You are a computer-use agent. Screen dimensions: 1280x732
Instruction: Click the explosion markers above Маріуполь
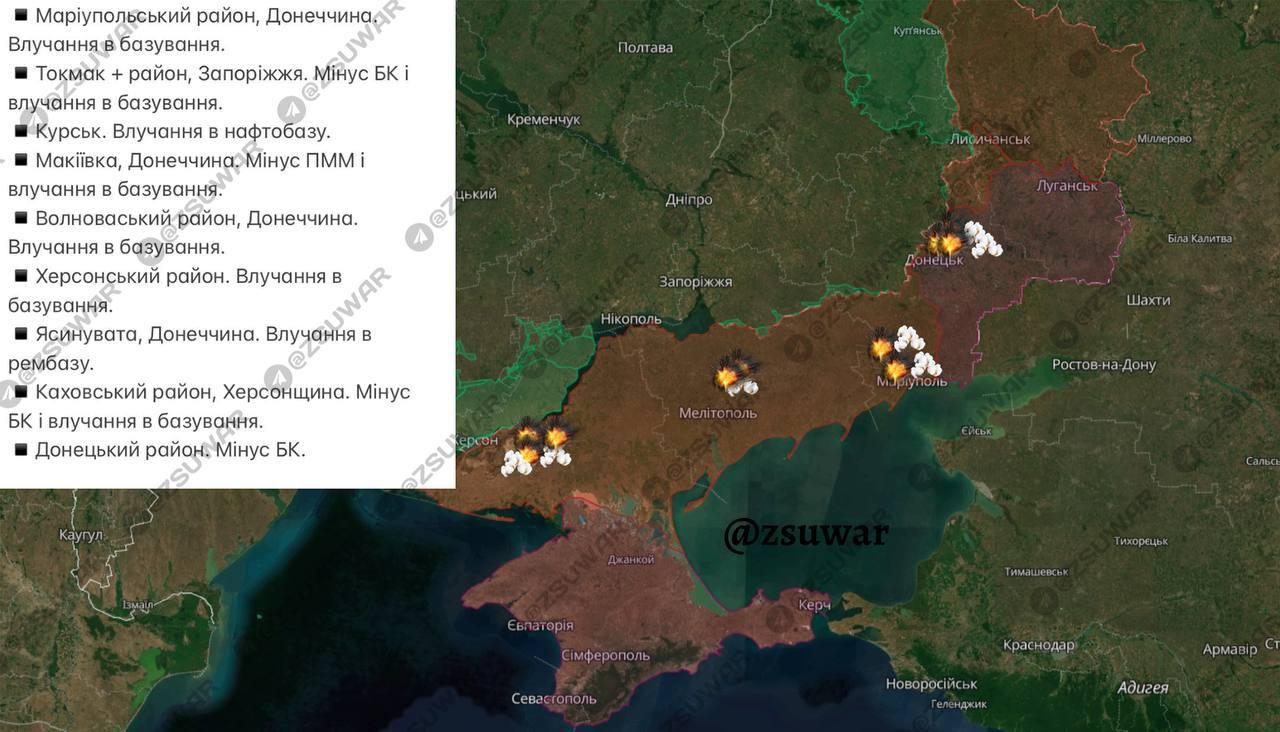point(906,355)
